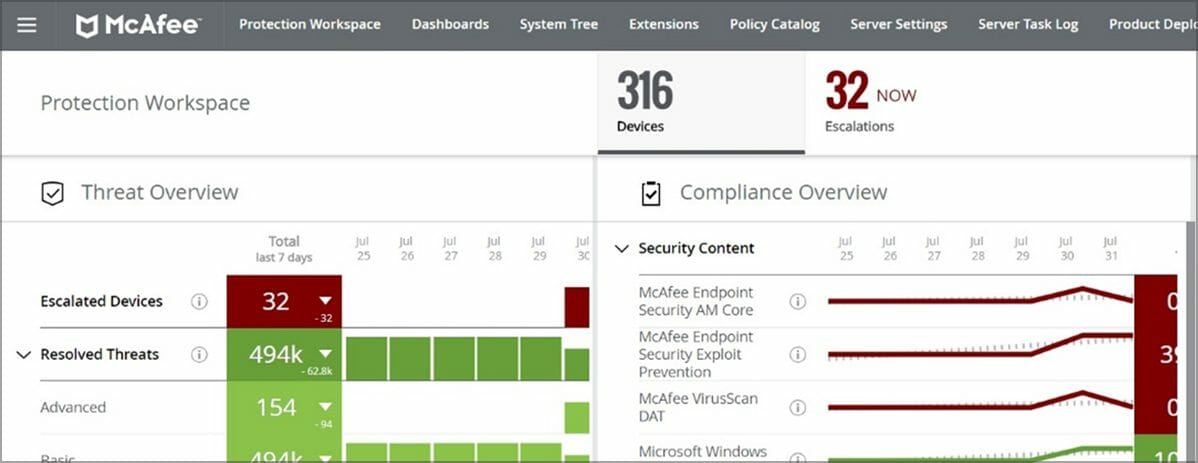
Task: Navigate to Policy Catalog
Action: pyautogui.click(x=775, y=24)
